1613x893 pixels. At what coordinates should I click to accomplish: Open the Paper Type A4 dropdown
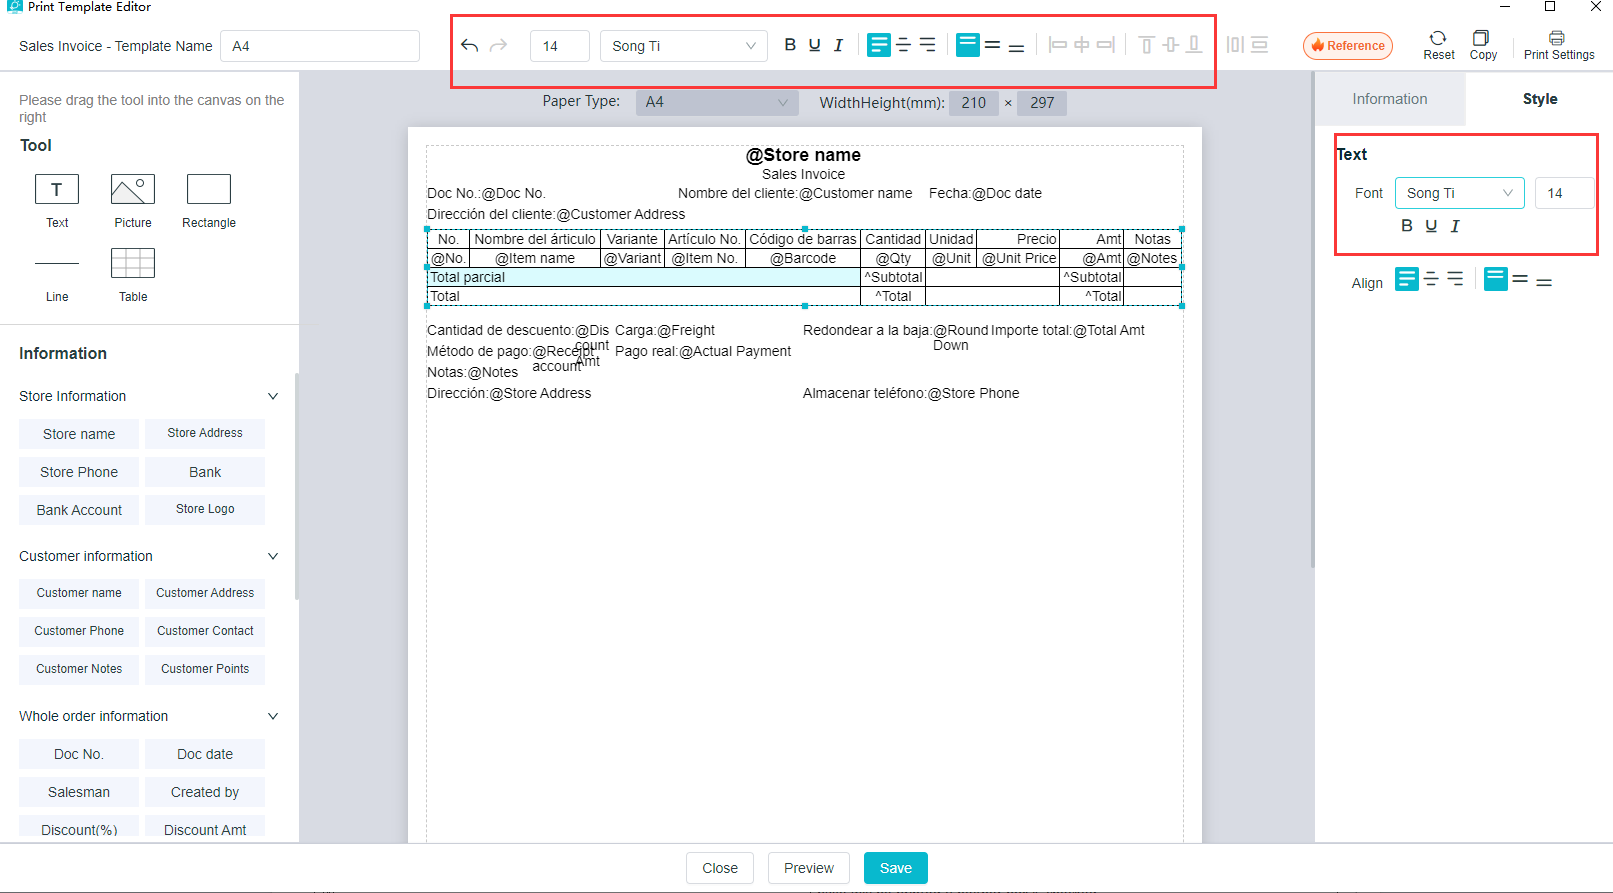(716, 102)
